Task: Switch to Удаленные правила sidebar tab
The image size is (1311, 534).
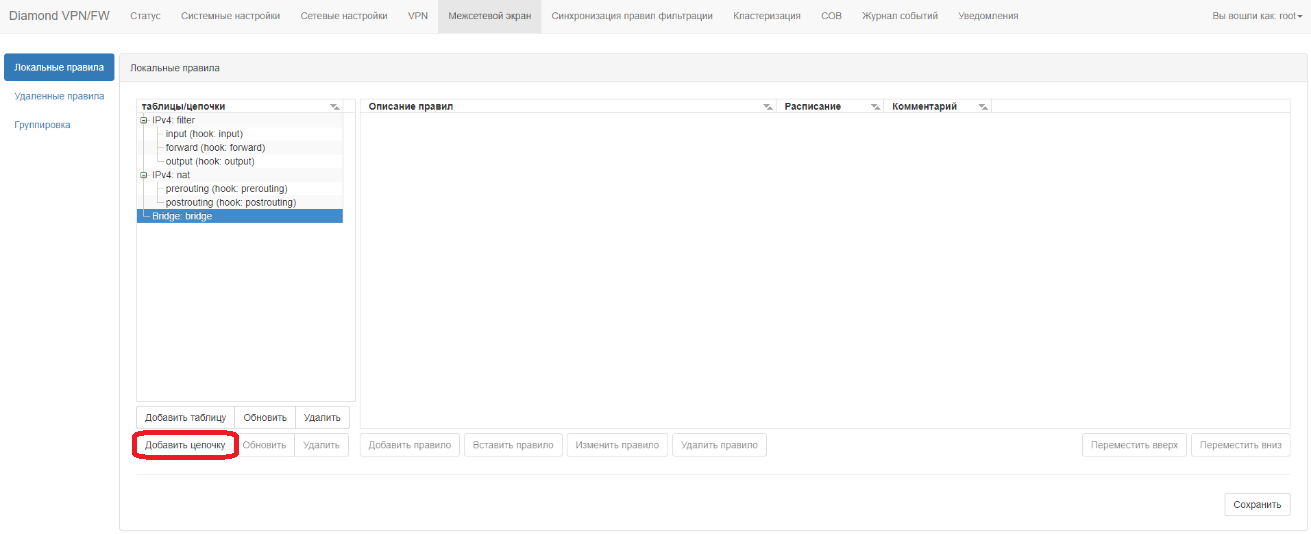Action: pyautogui.click(x=59, y=97)
